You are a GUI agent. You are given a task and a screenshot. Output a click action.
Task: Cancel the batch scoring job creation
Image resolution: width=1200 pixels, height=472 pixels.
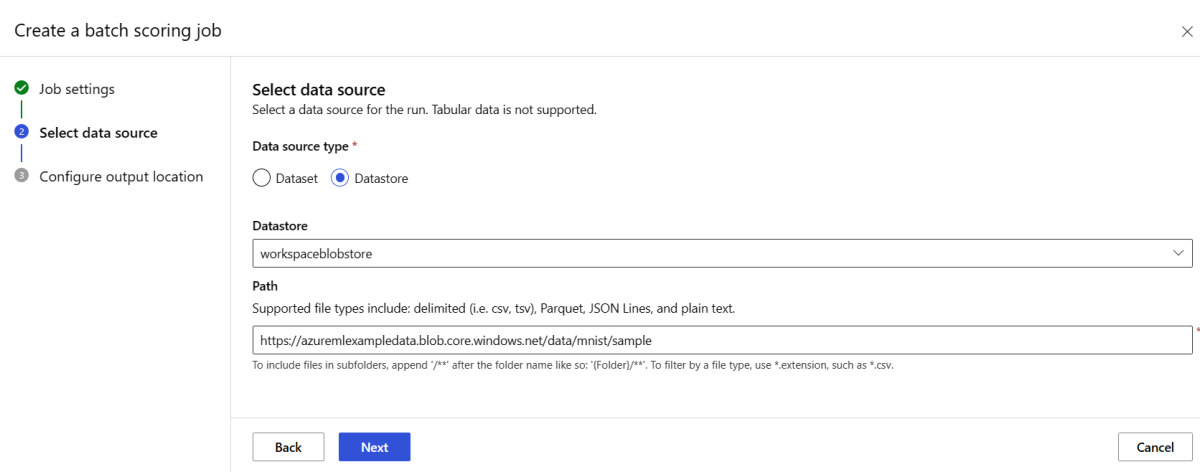coord(1155,447)
